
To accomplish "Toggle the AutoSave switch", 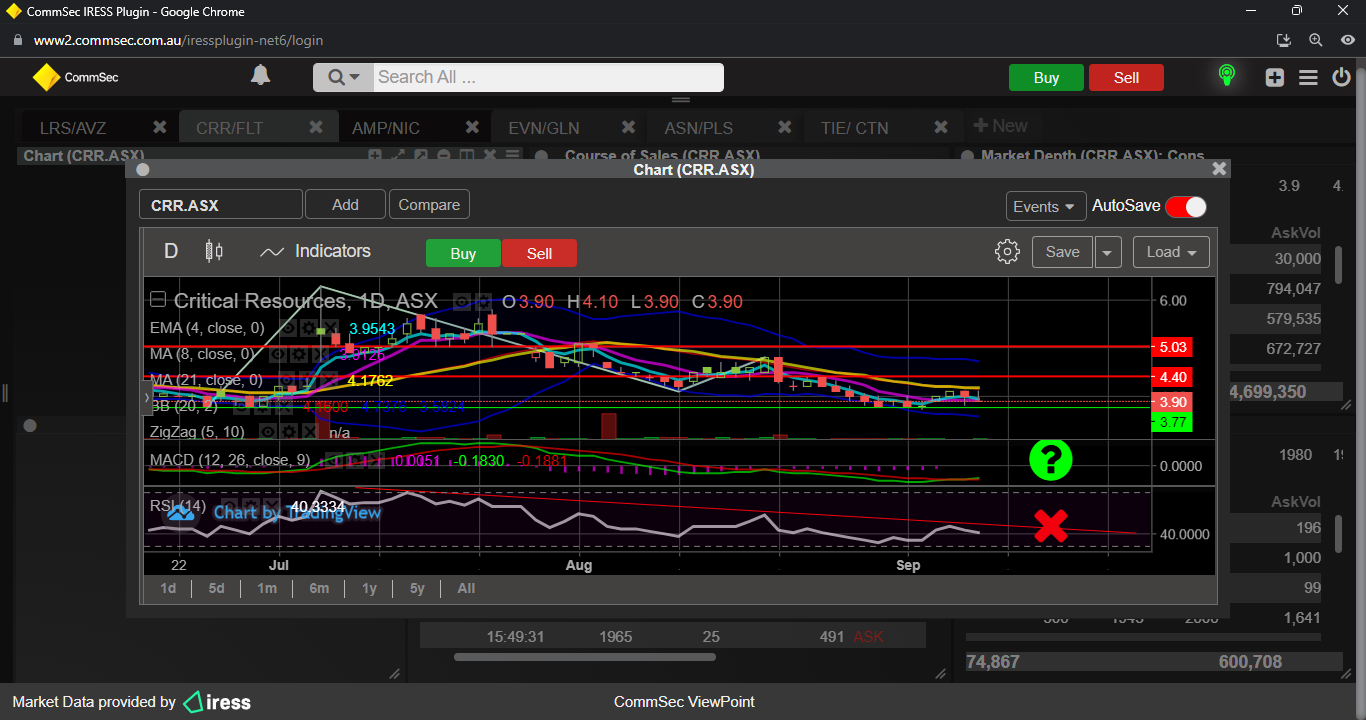I will click(1185, 206).
